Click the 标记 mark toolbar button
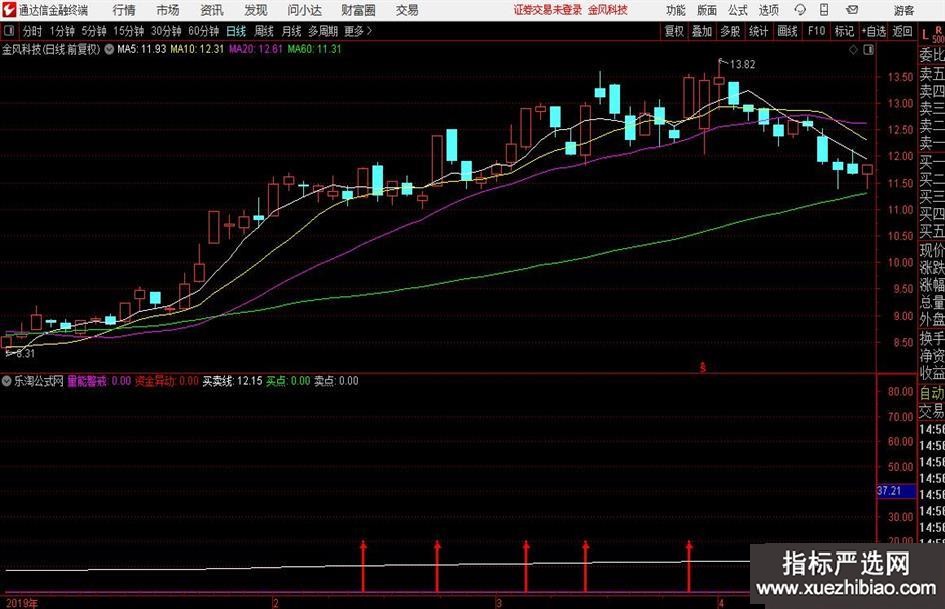The image size is (945, 609). [x=844, y=31]
